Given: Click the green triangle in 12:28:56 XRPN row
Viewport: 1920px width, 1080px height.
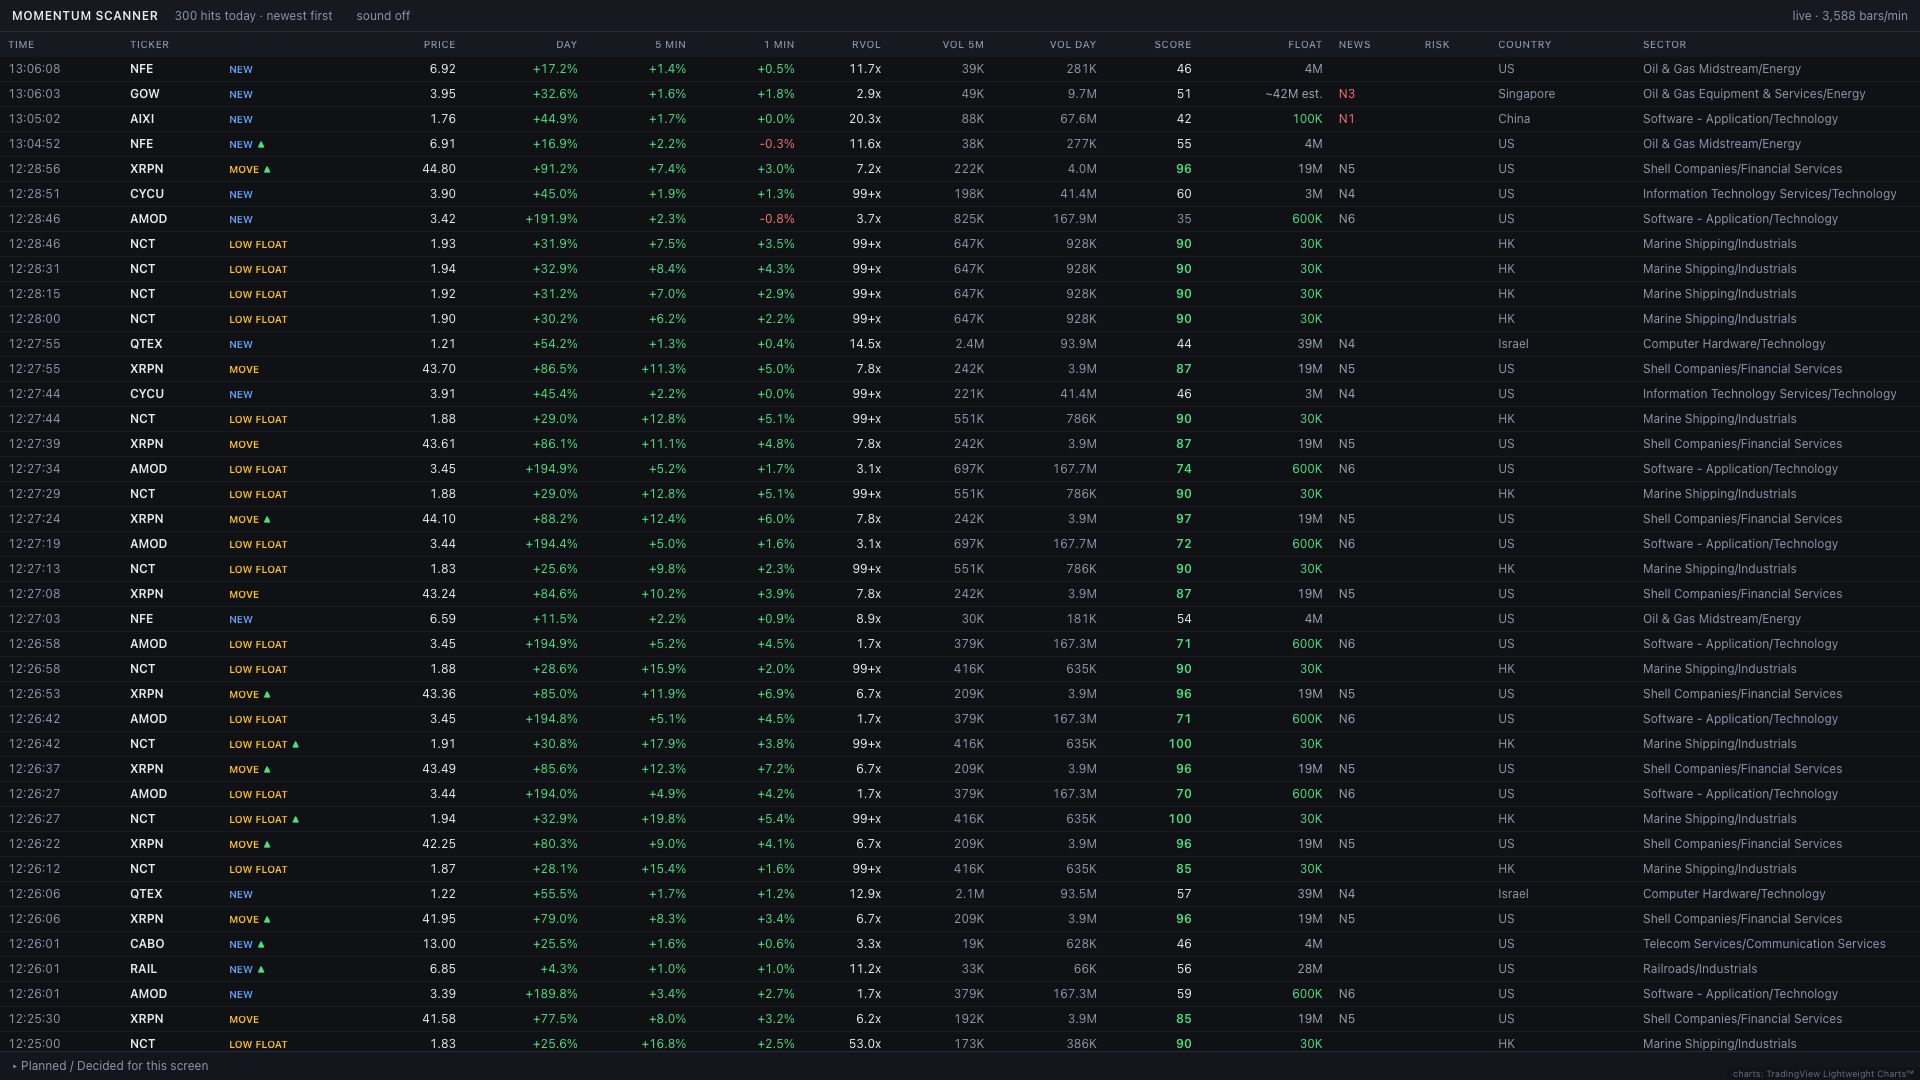Looking at the screenshot, I should 267,169.
